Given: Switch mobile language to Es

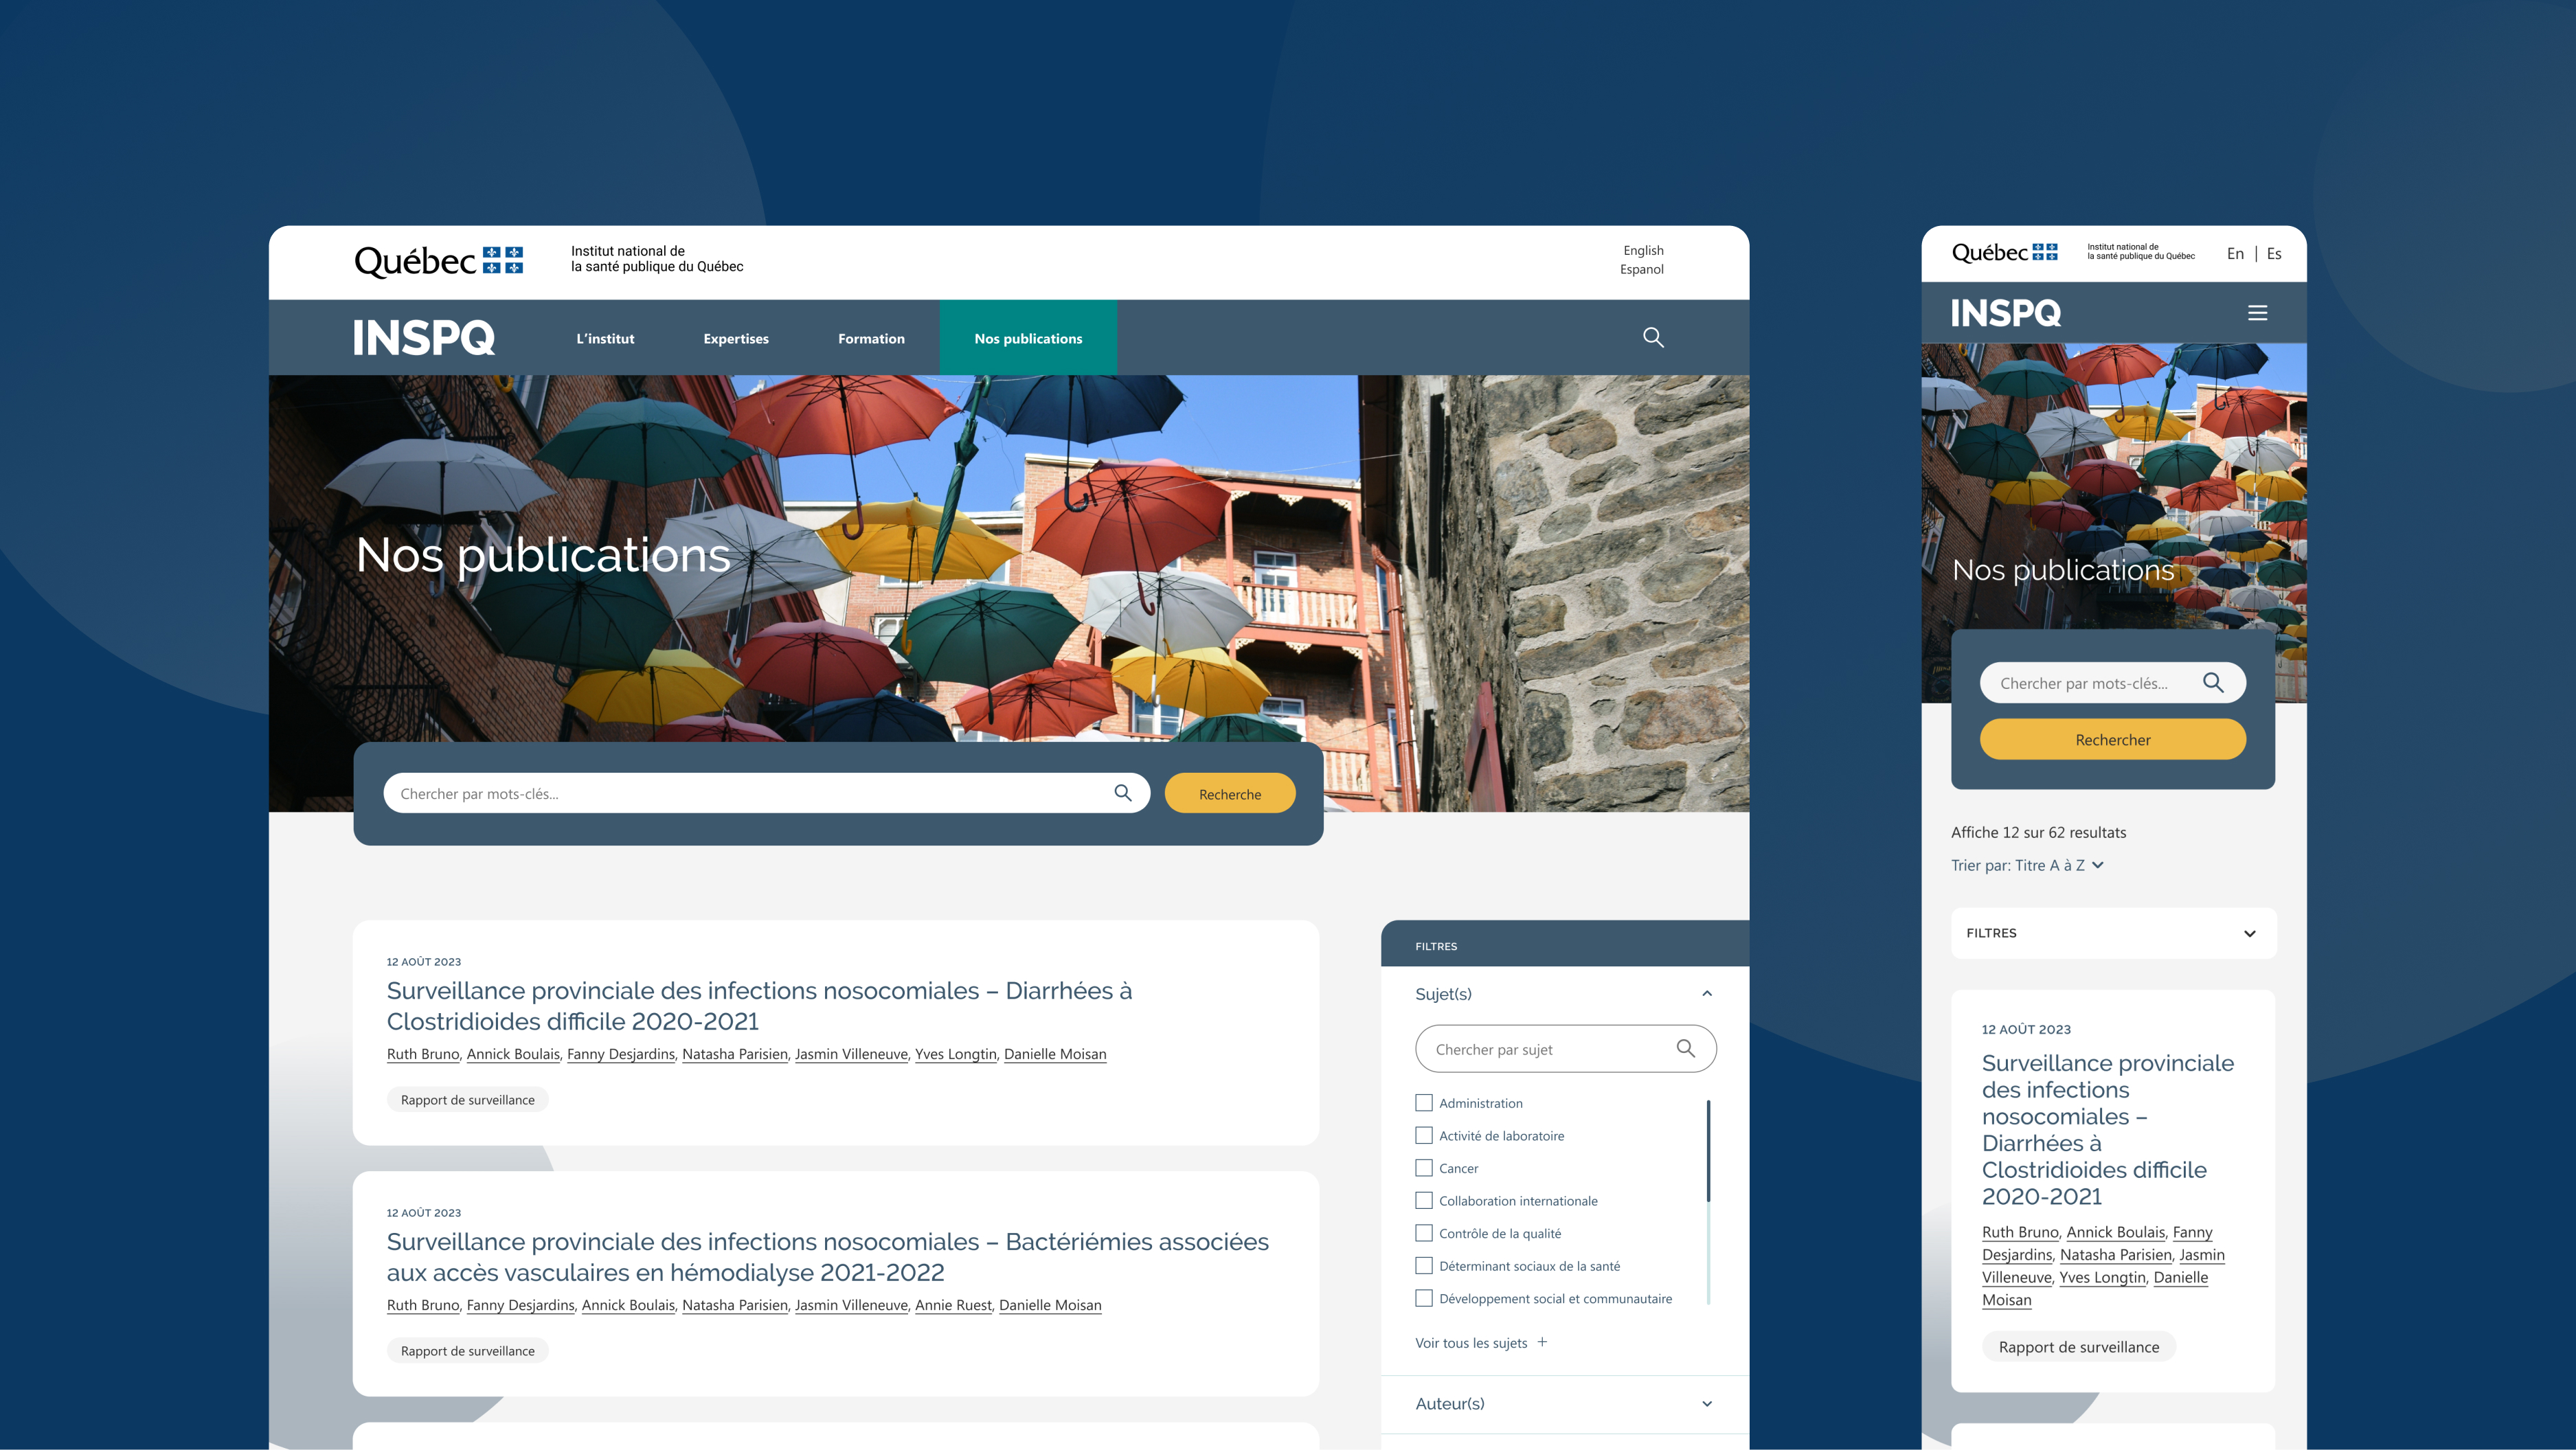Looking at the screenshot, I should tap(2274, 254).
